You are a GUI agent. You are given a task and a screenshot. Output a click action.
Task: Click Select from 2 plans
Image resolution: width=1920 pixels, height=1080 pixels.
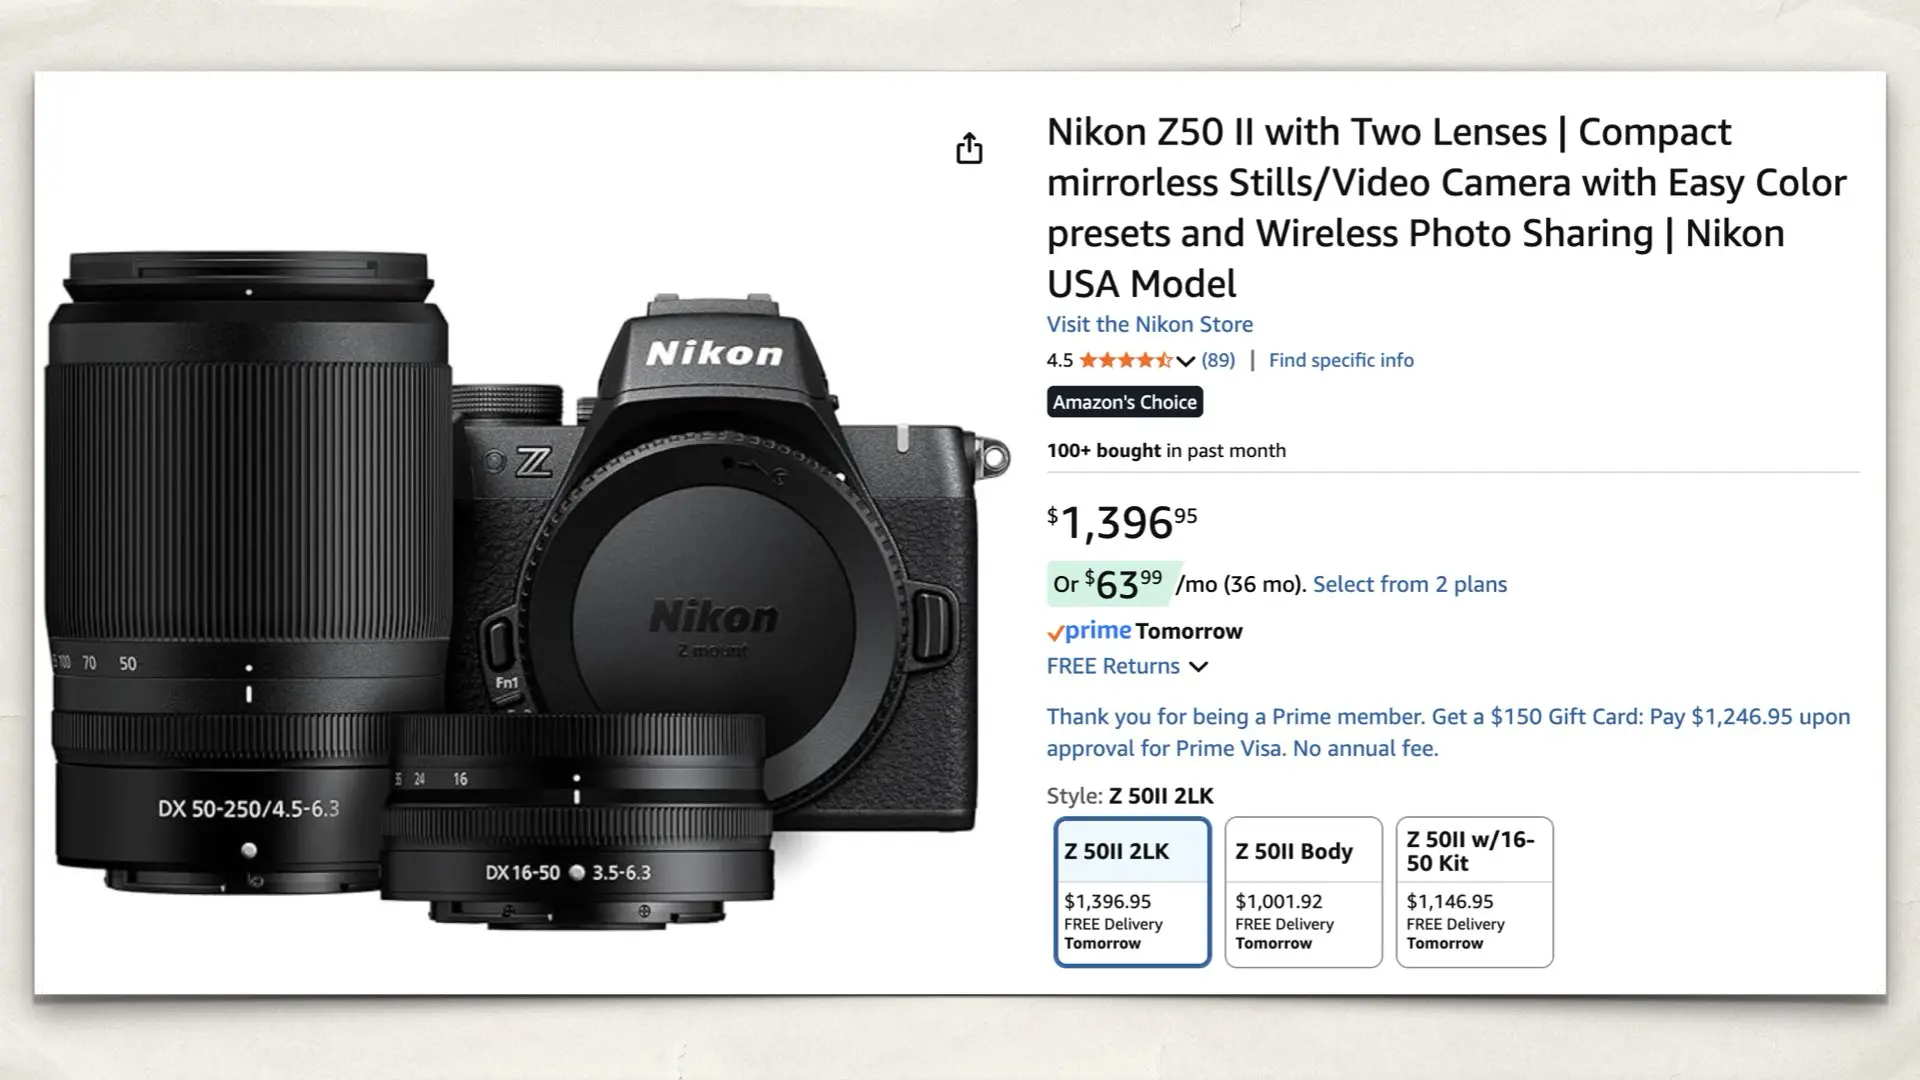(x=1410, y=584)
